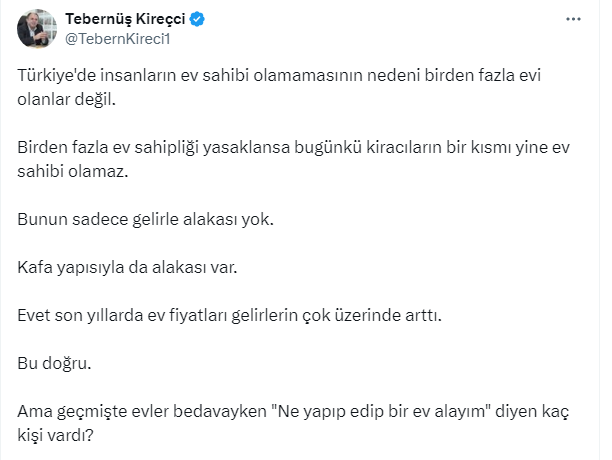Open the @TebernKireci1 handle link

(x=113, y=39)
